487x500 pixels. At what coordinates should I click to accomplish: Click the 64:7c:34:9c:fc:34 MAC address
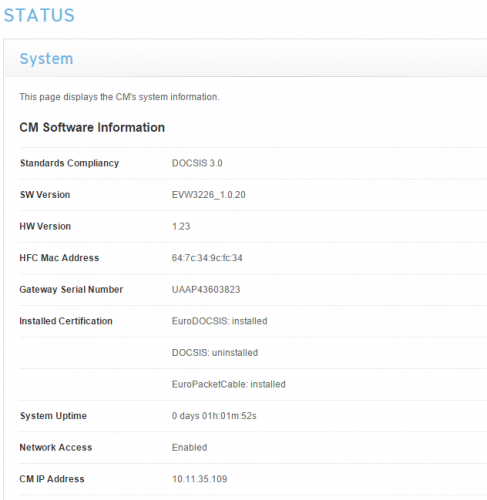tap(207, 258)
